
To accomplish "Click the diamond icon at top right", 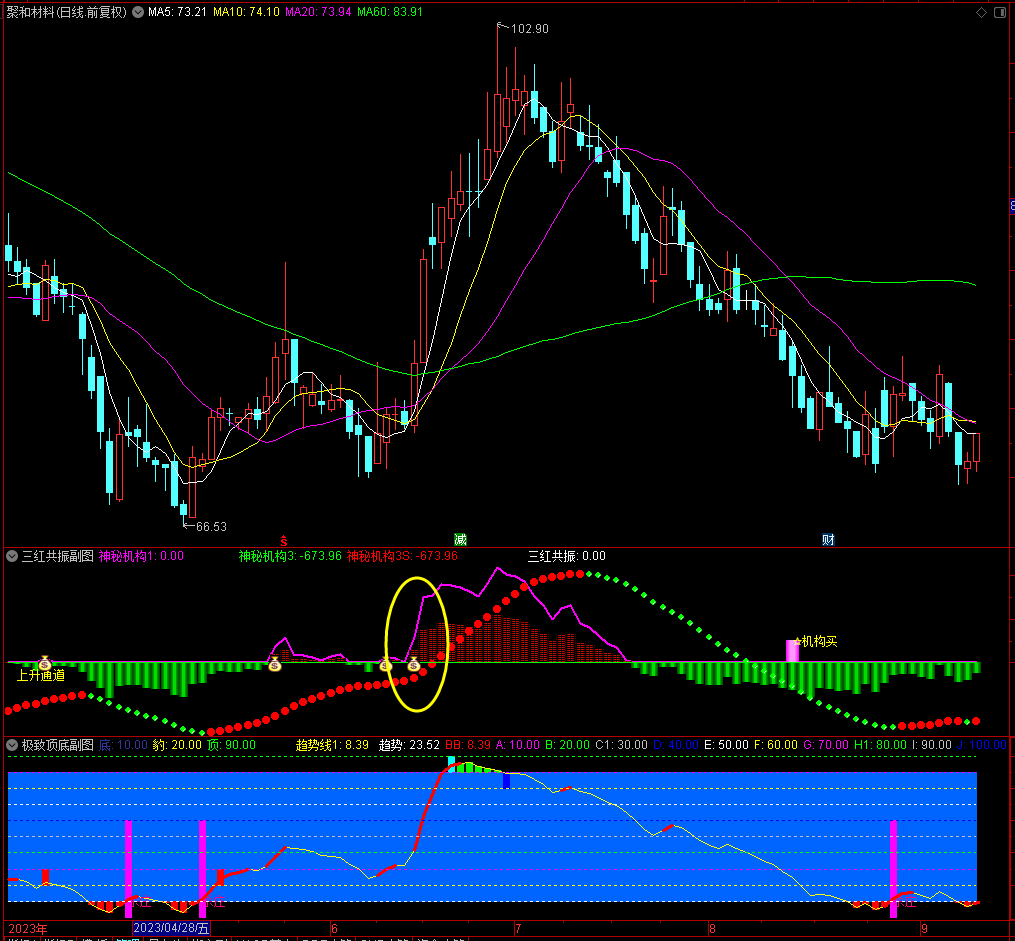I will (x=981, y=12).
